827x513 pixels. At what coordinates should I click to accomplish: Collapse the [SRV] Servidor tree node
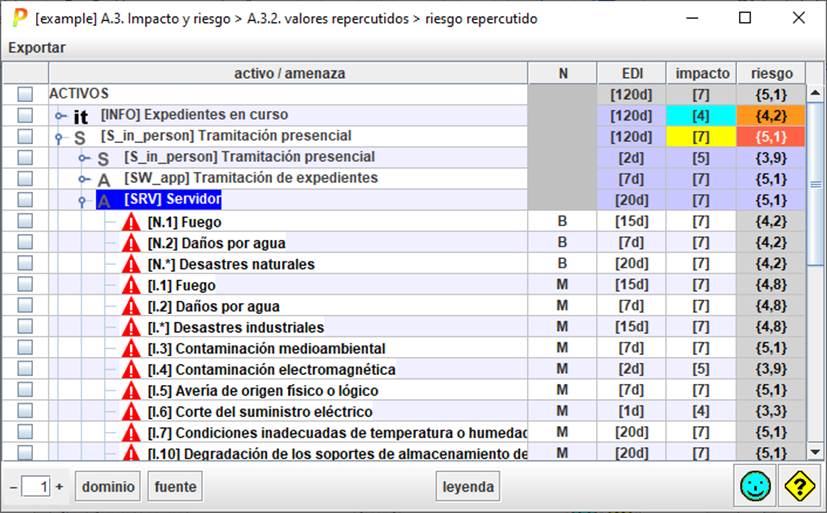(85, 201)
